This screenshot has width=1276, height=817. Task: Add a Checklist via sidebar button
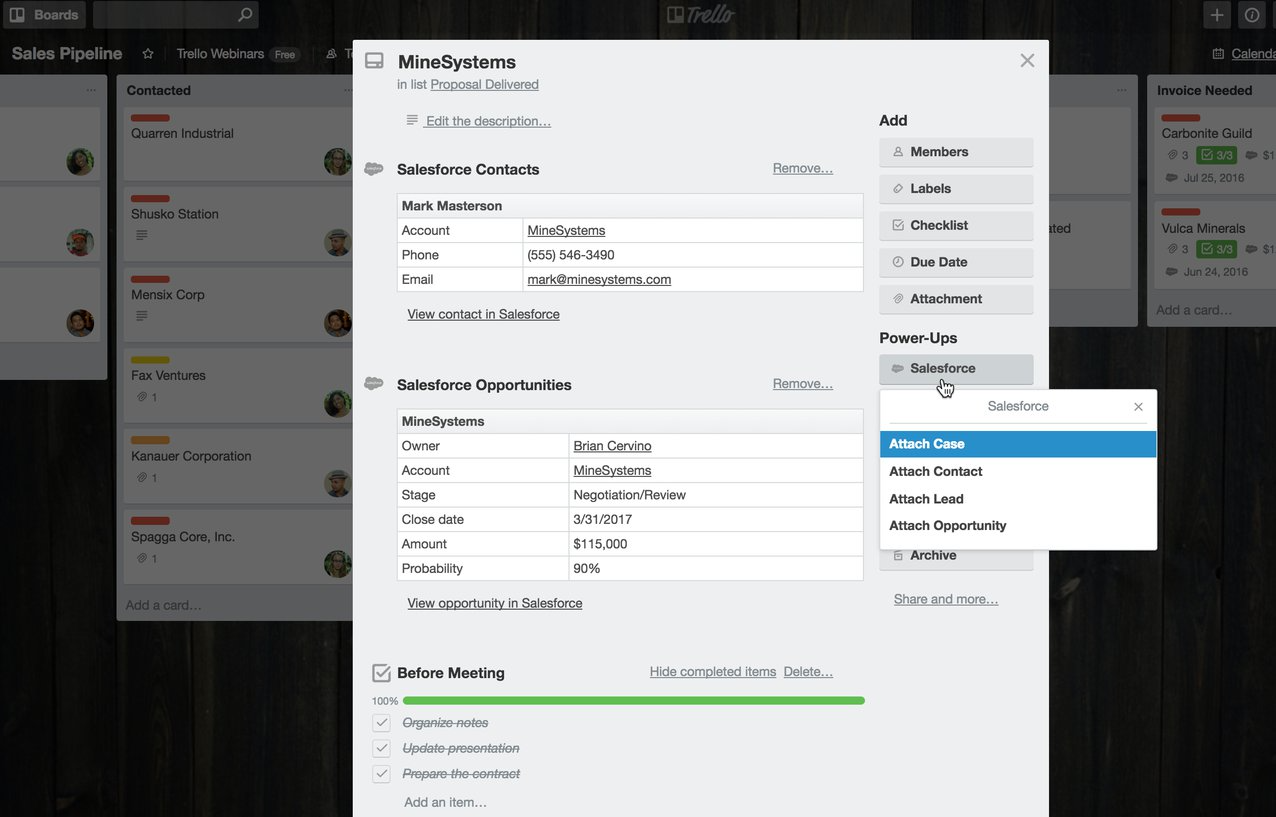[956, 225]
